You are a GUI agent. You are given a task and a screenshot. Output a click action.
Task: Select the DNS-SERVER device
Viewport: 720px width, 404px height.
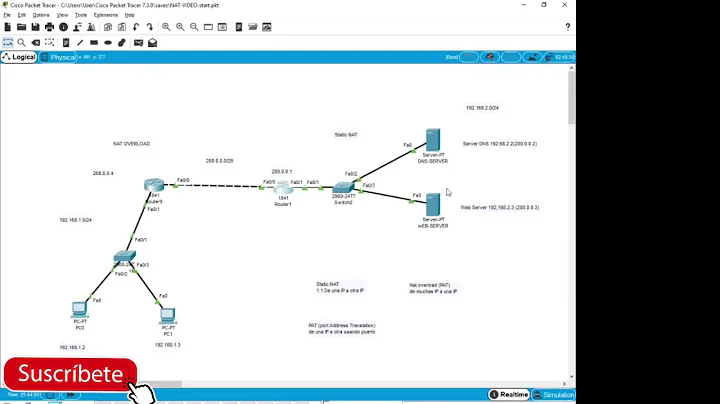pos(433,140)
